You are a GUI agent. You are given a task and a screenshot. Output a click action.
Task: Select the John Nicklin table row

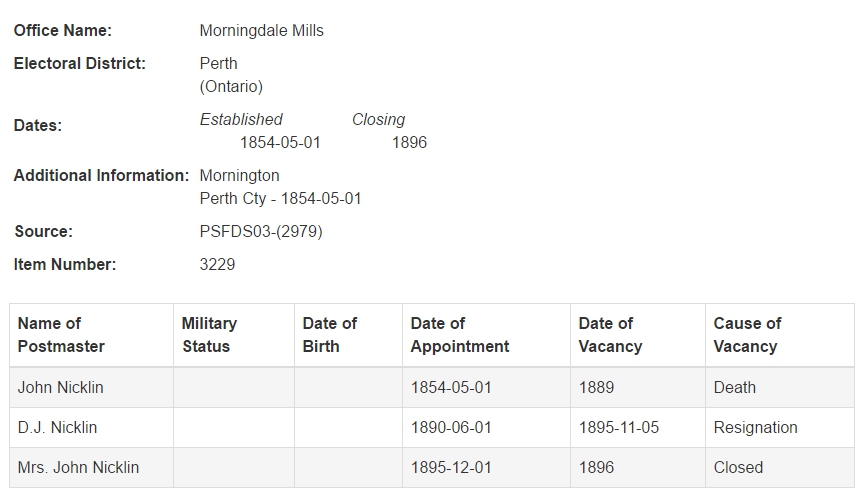(432, 387)
